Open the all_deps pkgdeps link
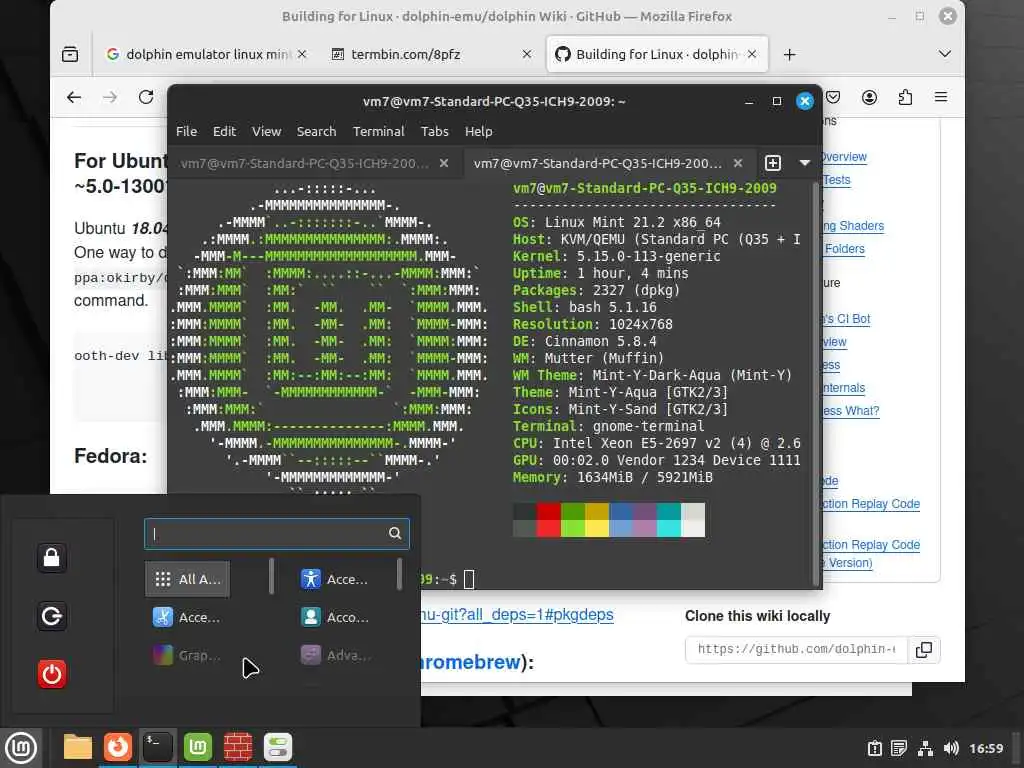This screenshot has height=768, width=1024. 518,615
